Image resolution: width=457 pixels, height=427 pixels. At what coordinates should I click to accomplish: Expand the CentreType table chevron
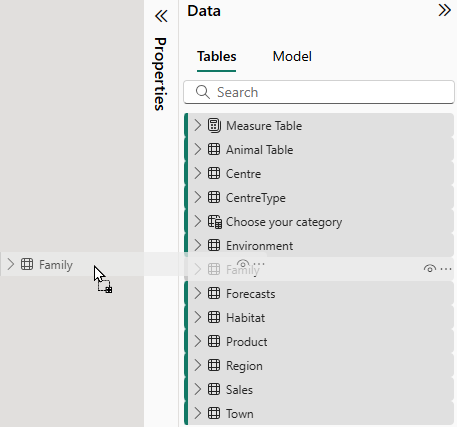click(198, 198)
